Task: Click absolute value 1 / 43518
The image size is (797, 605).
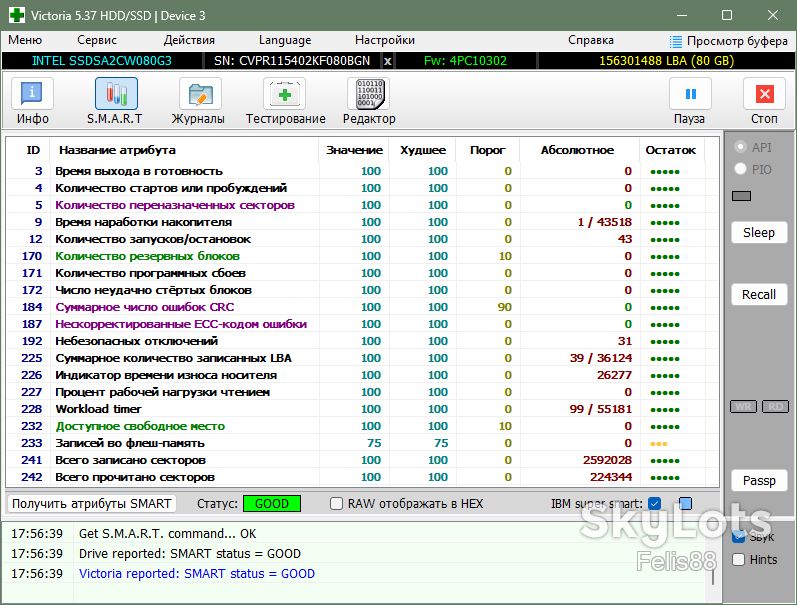Action: [x=605, y=222]
